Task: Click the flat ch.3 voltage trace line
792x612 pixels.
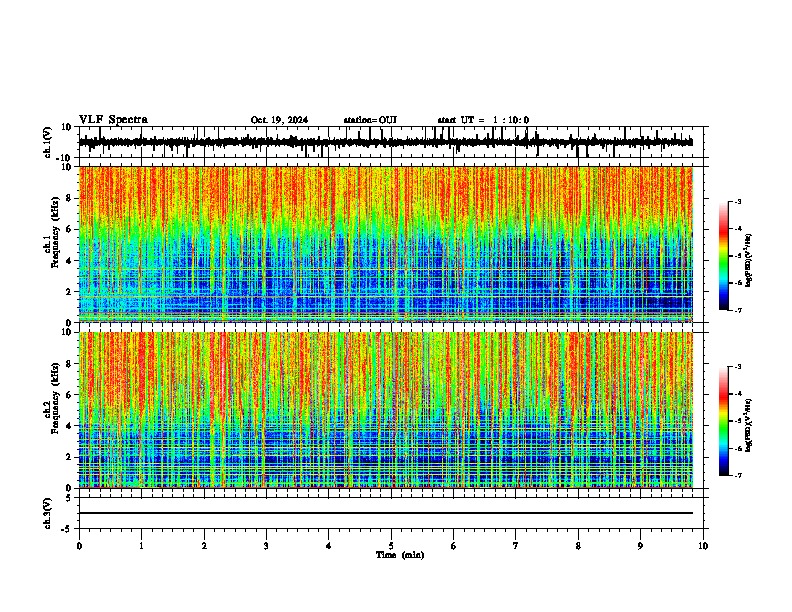Action: tap(386, 513)
